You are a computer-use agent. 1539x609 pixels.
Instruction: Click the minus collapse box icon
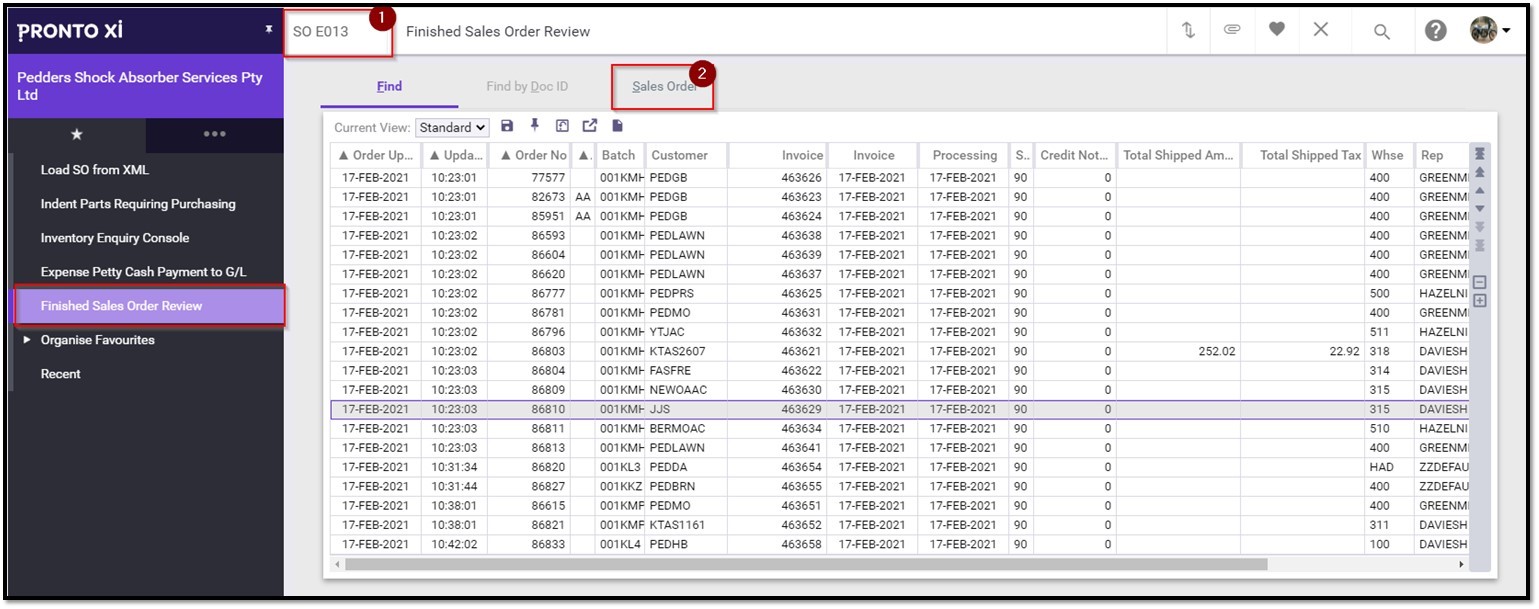point(1480,282)
